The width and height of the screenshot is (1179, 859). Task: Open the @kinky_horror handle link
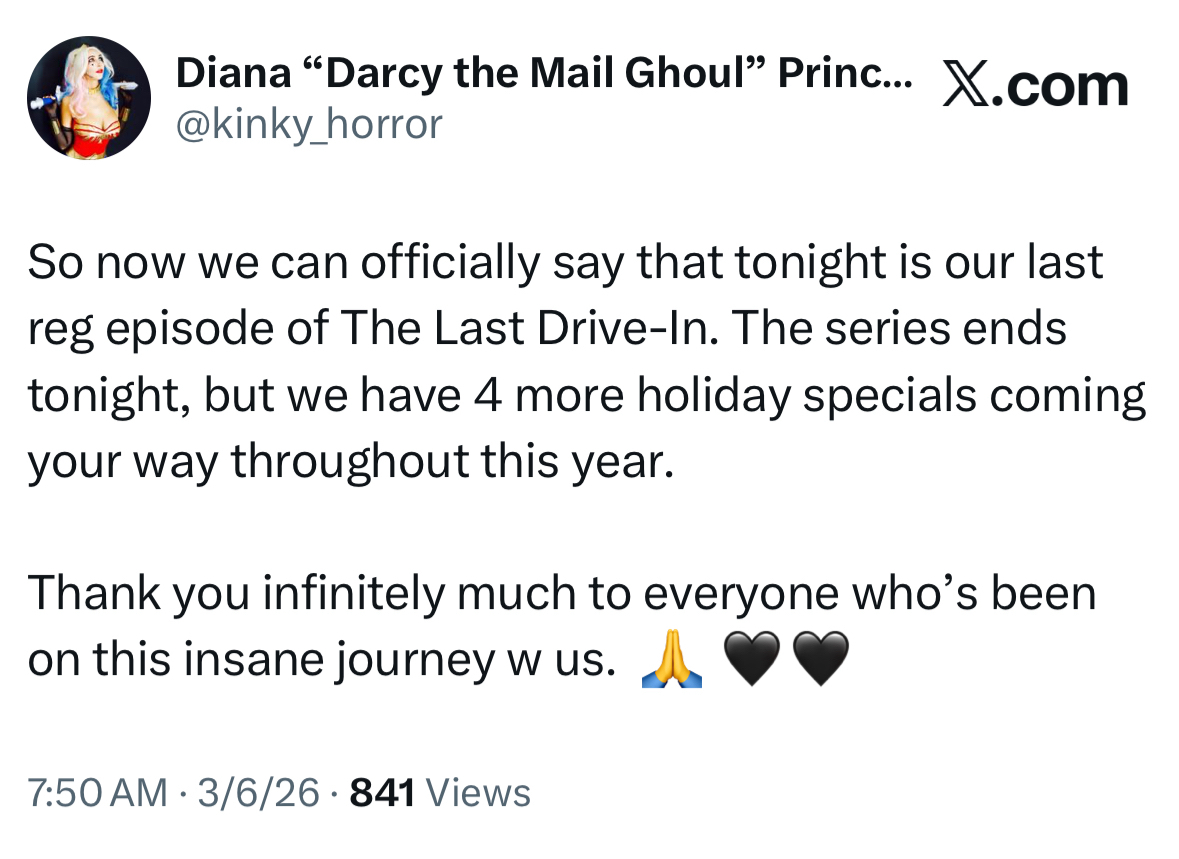[308, 124]
